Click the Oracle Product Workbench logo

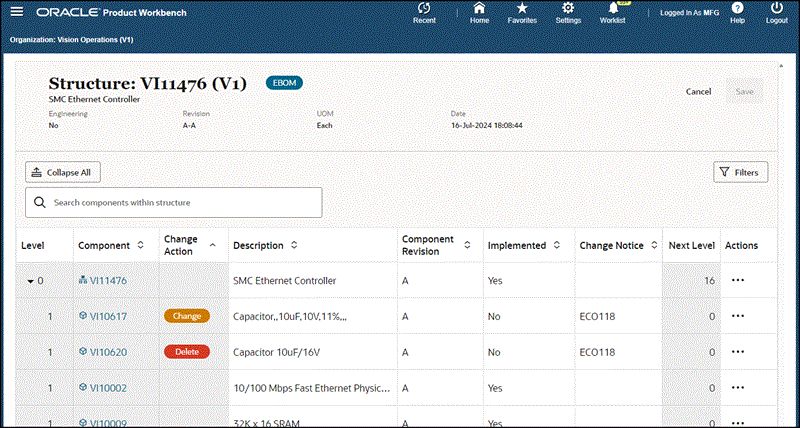(x=111, y=12)
